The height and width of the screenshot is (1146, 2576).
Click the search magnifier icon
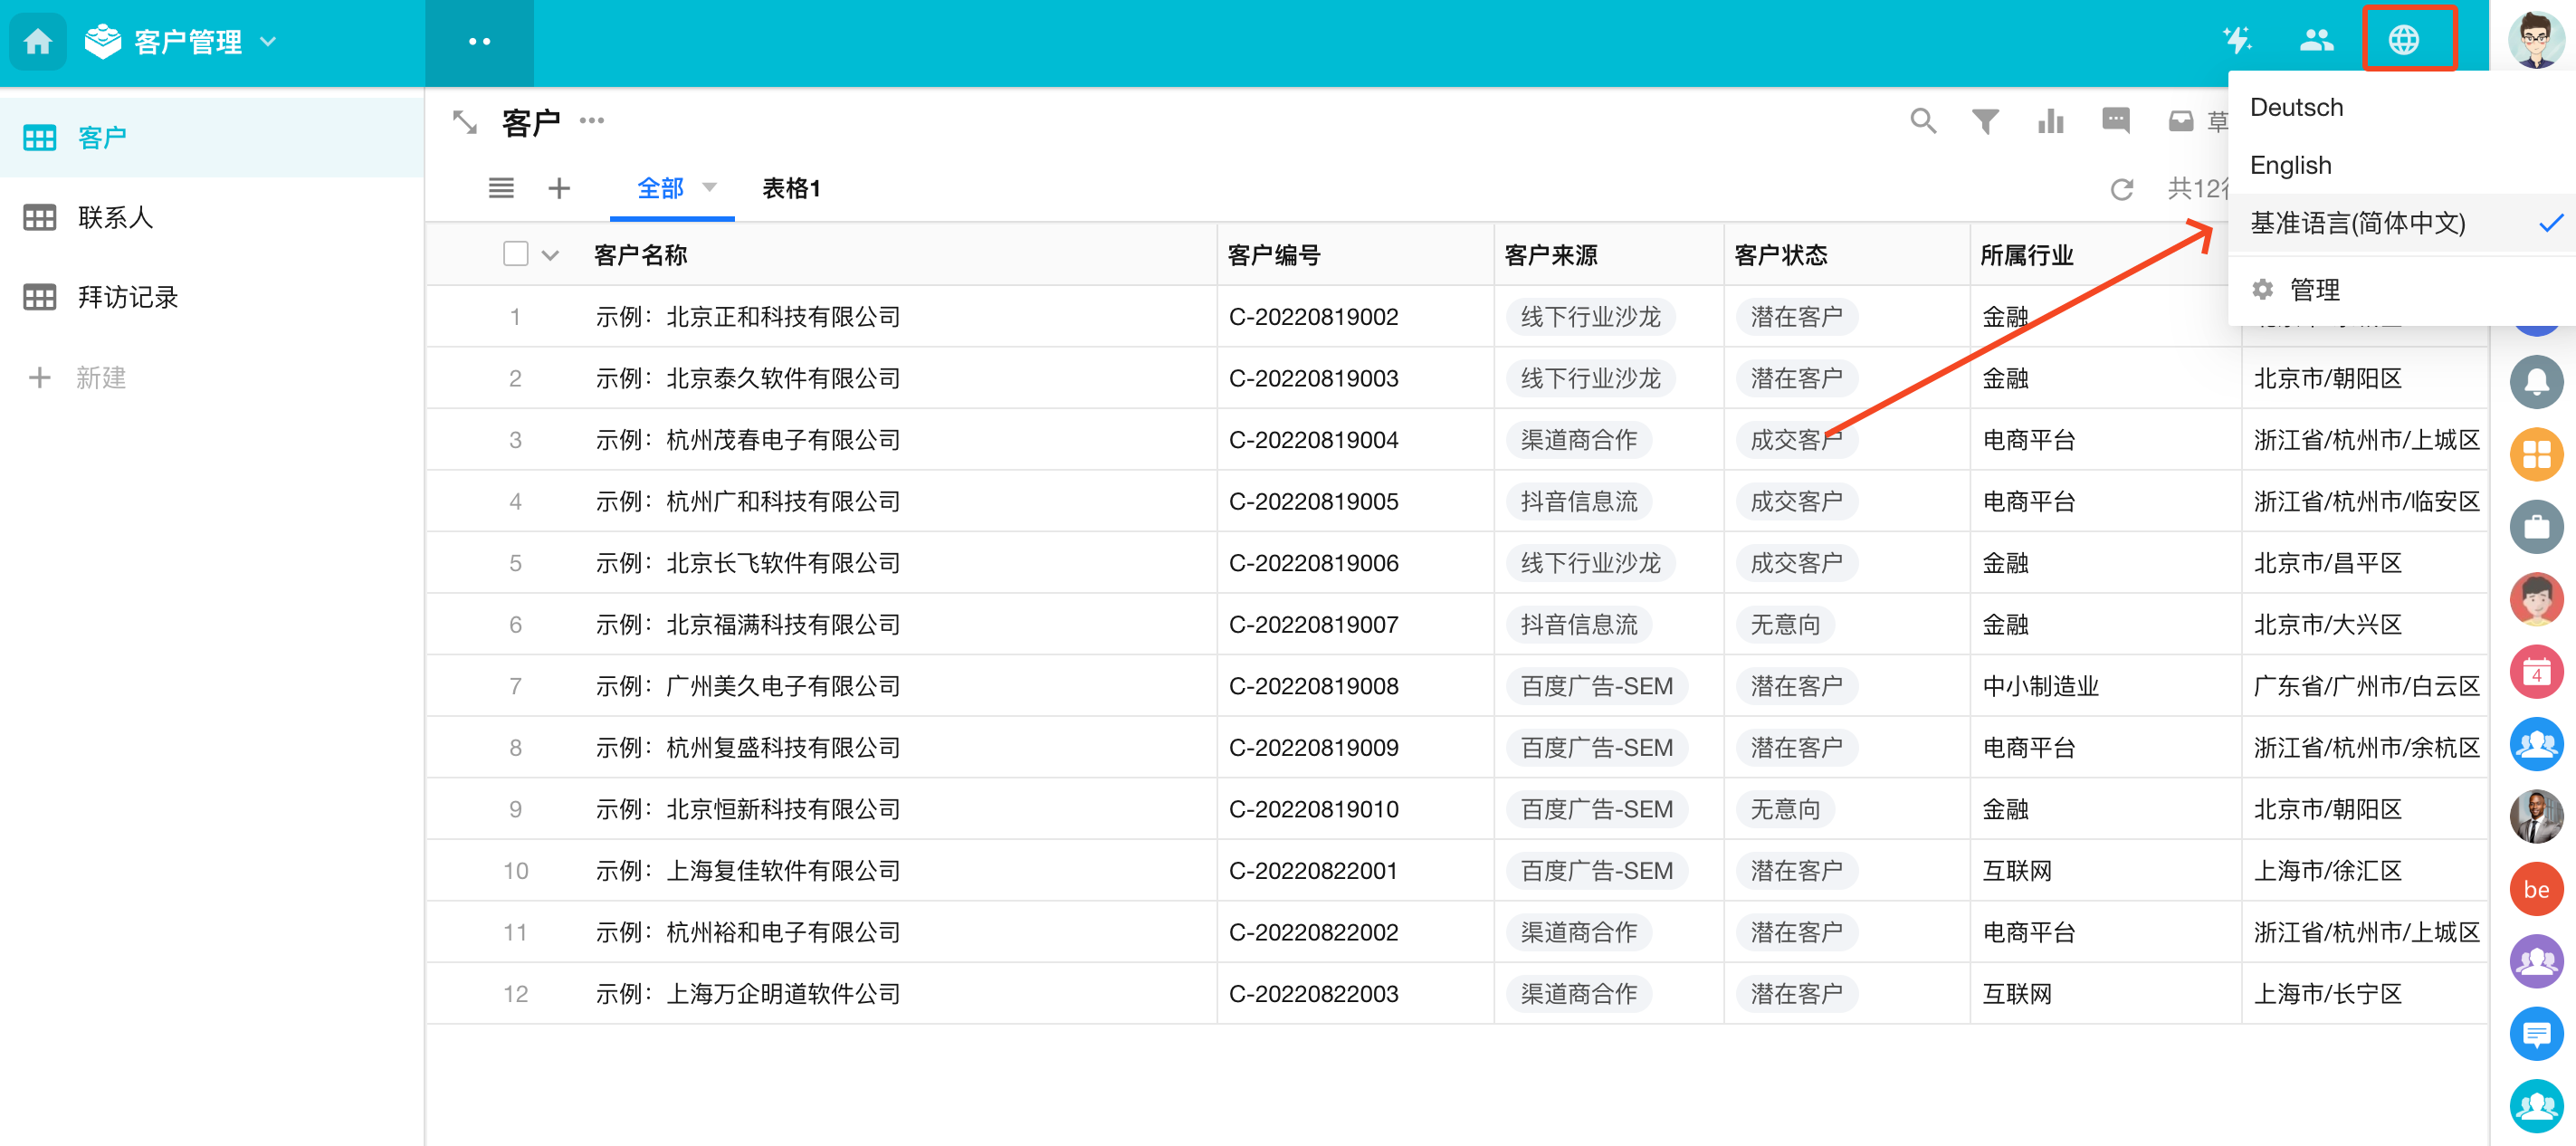1922,122
